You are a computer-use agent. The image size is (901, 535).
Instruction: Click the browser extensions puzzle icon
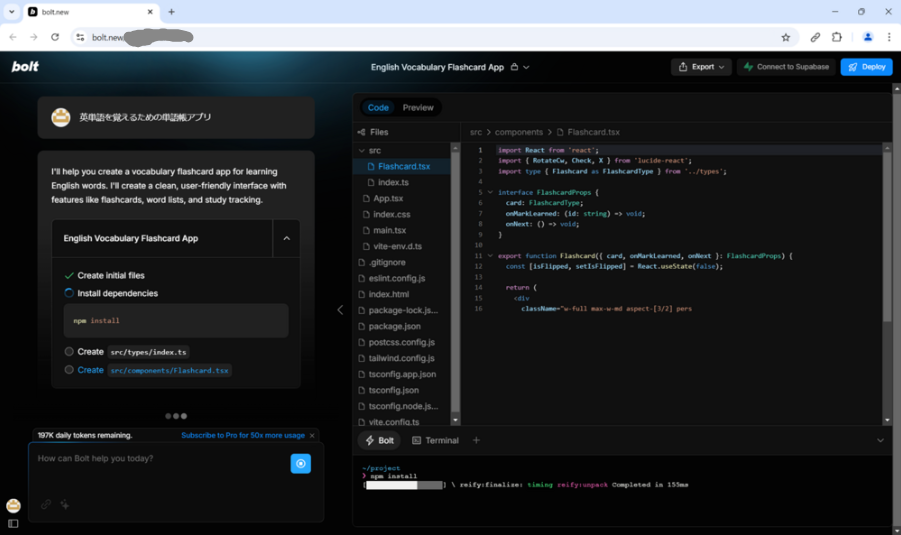tap(837, 37)
